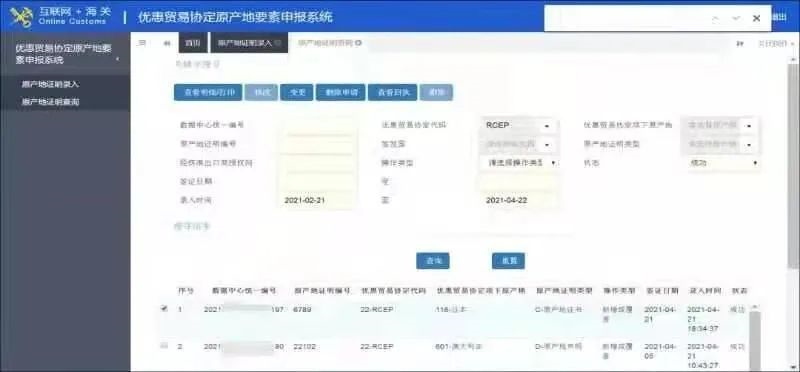Image resolution: width=800 pixels, height=372 pixels.
Task: Toggle the sidebar hamburger menu icon
Action: click(142, 43)
